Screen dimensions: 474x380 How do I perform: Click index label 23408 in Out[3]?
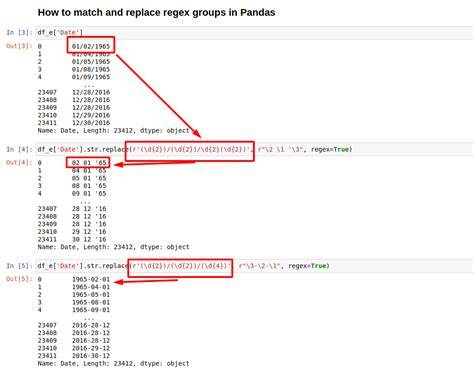(x=47, y=100)
